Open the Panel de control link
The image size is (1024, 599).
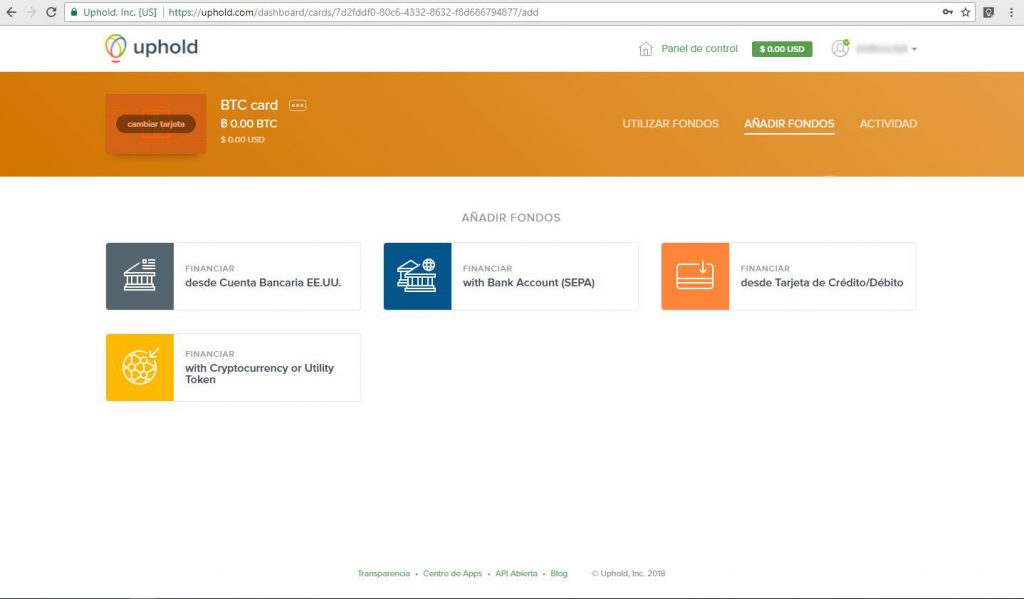click(699, 48)
